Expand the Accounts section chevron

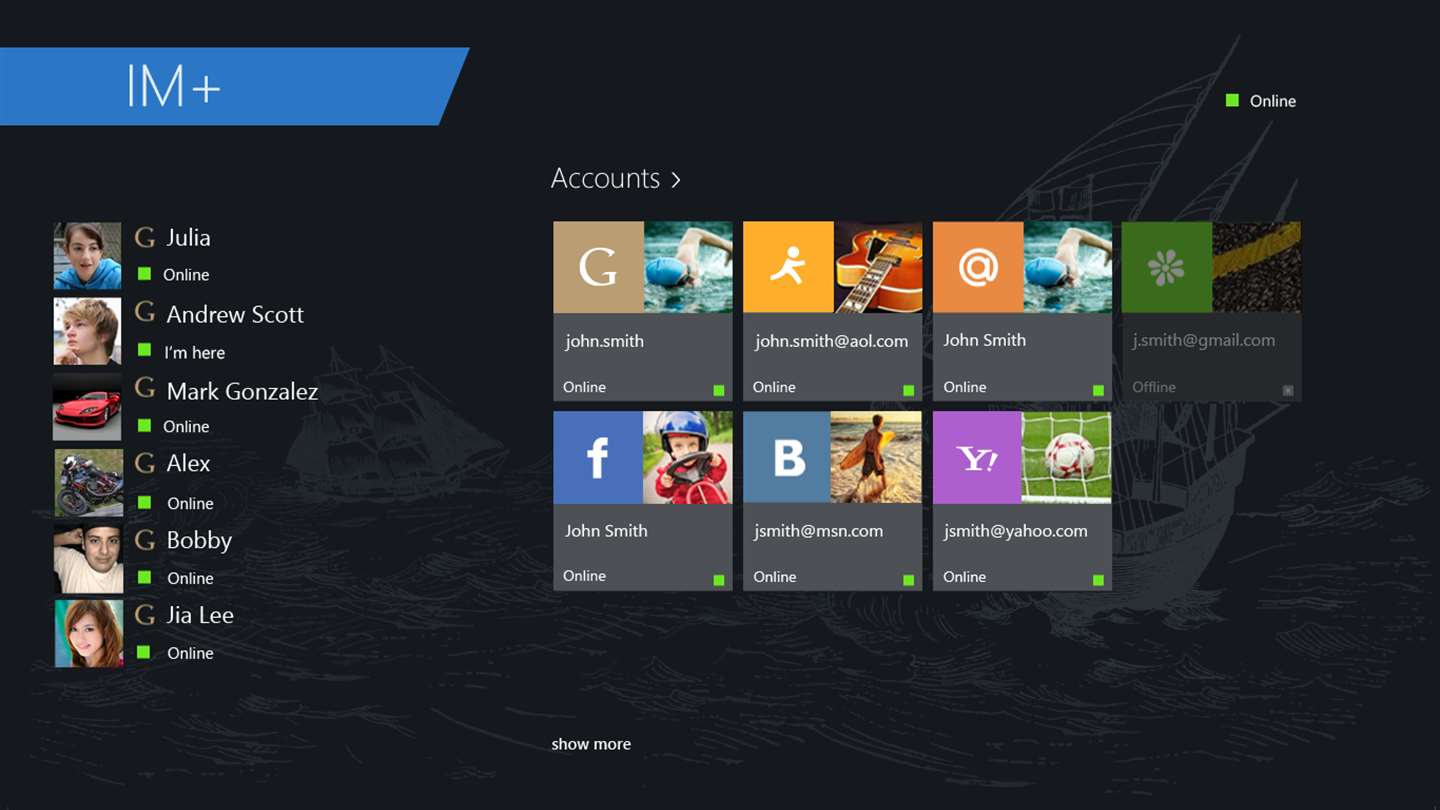[x=676, y=179]
